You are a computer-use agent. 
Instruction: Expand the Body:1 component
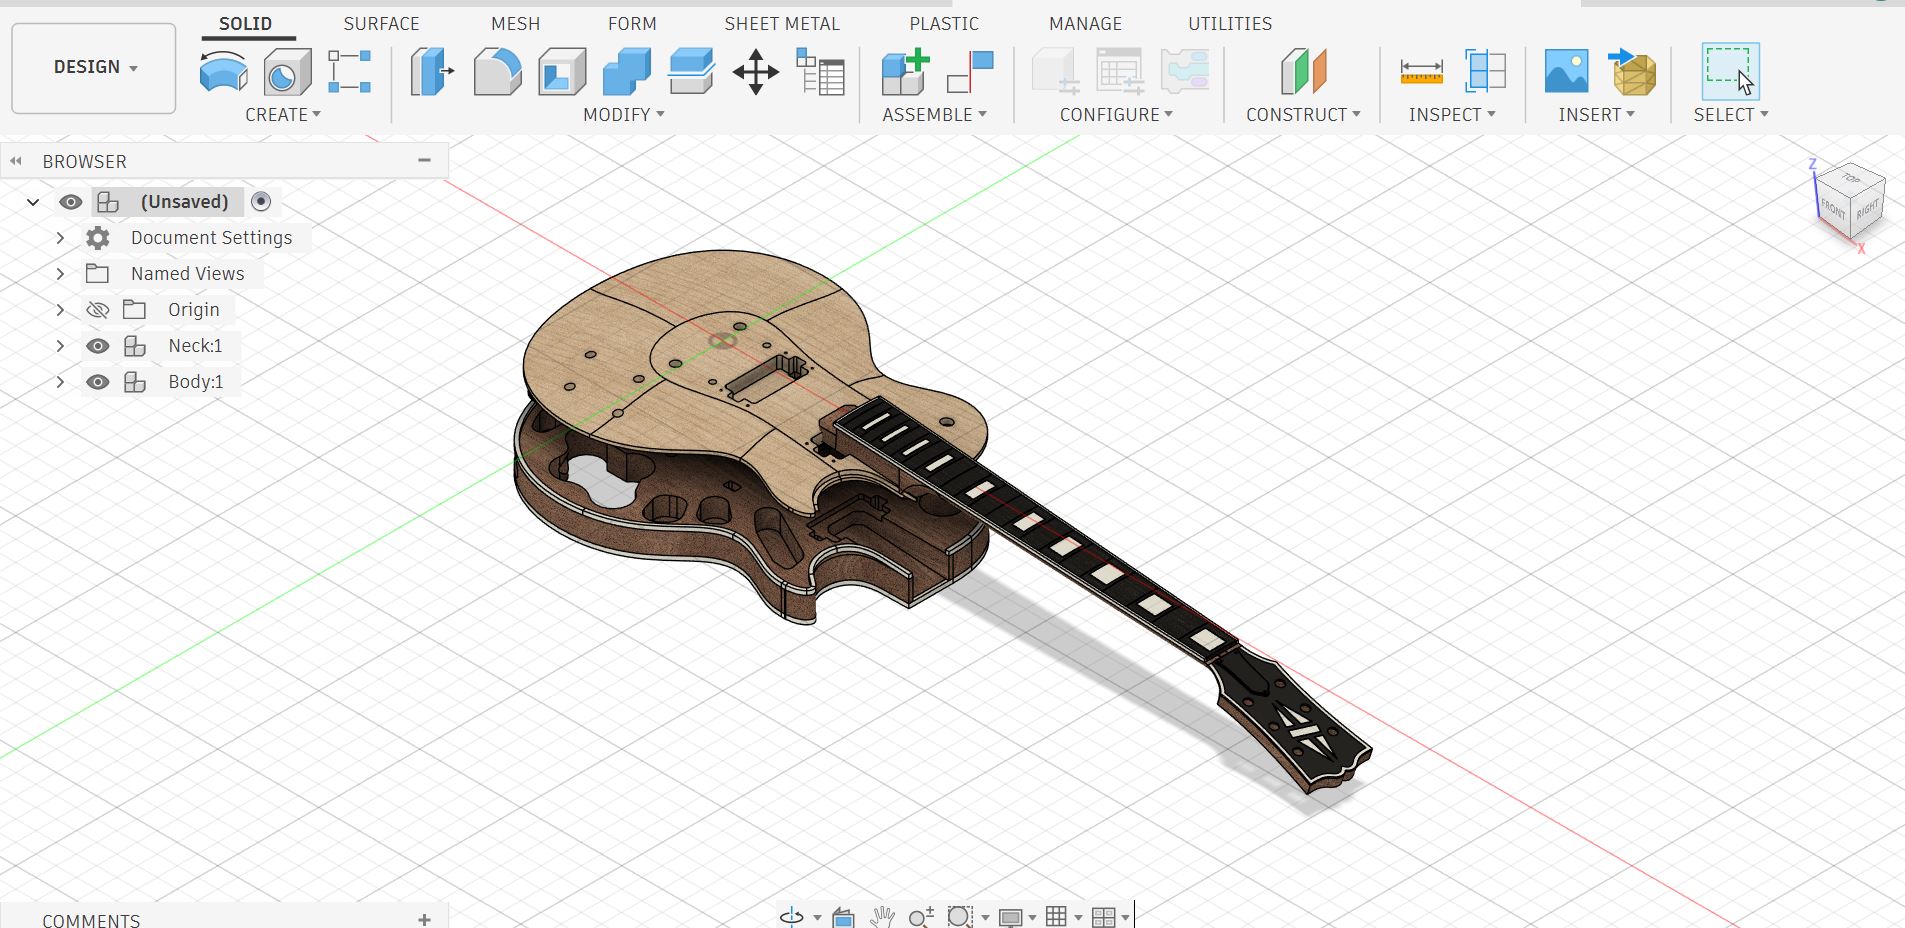click(60, 382)
